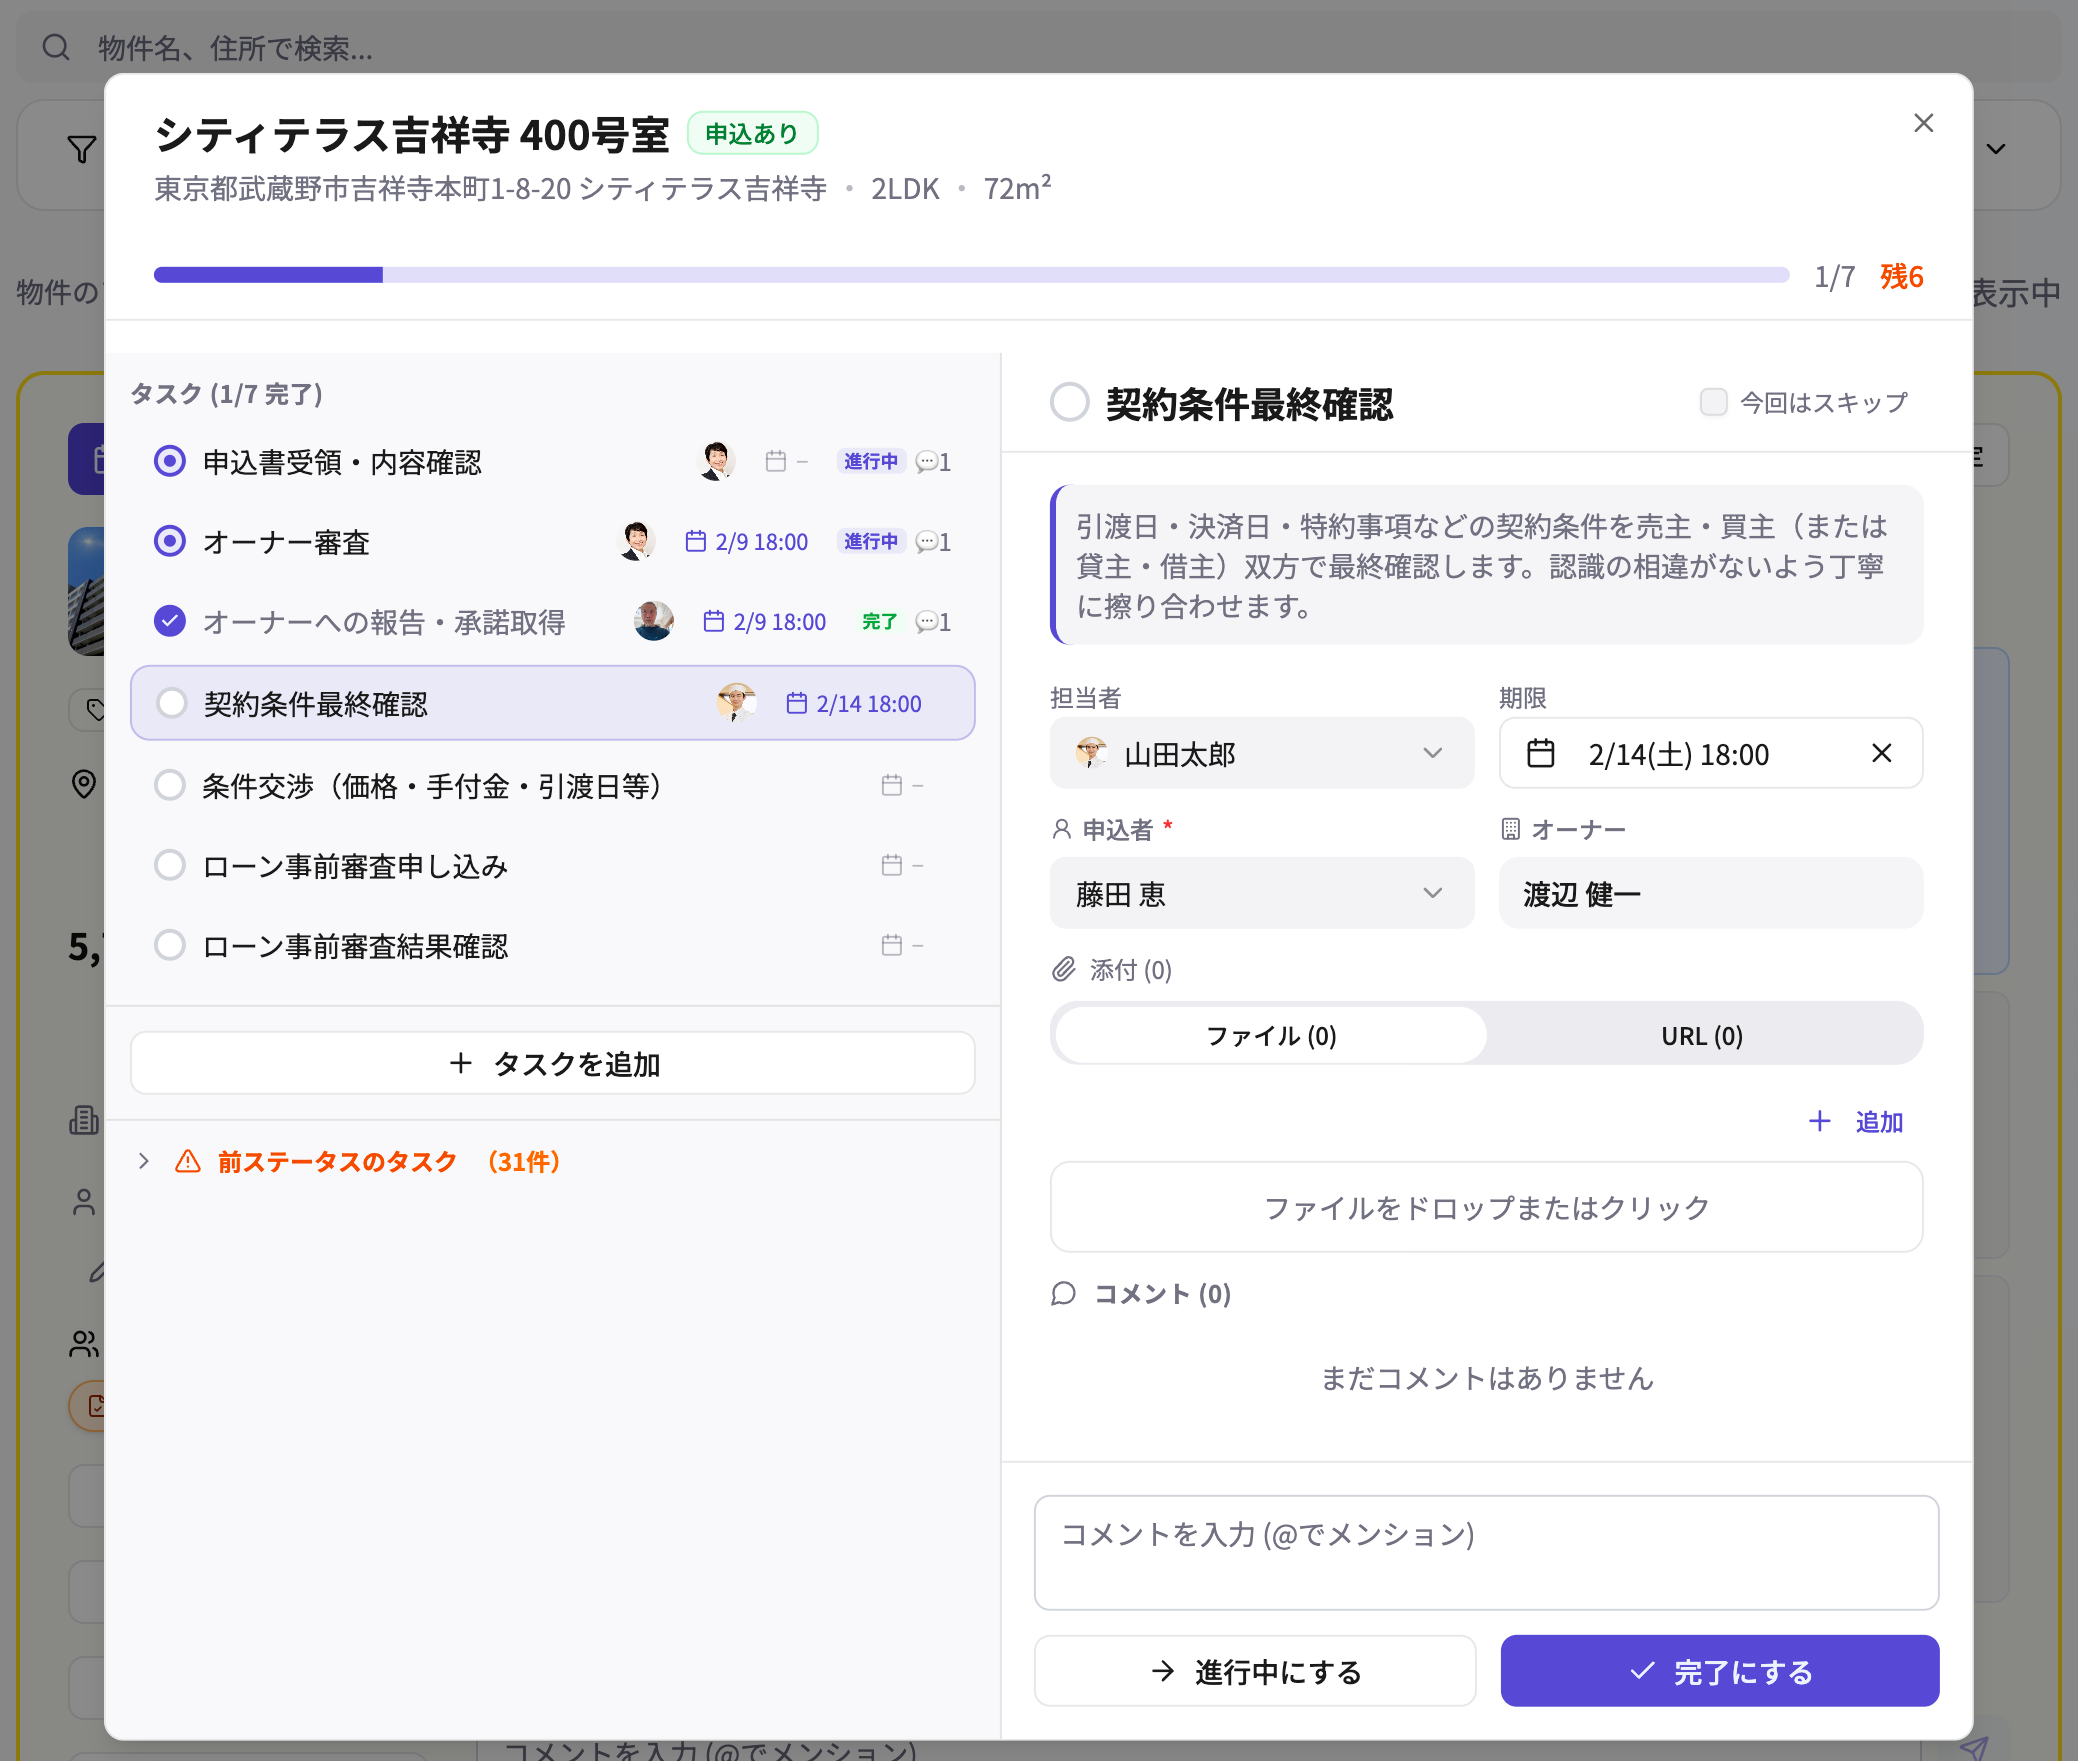Select the ファイル (0) tab

coord(1268,1034)
